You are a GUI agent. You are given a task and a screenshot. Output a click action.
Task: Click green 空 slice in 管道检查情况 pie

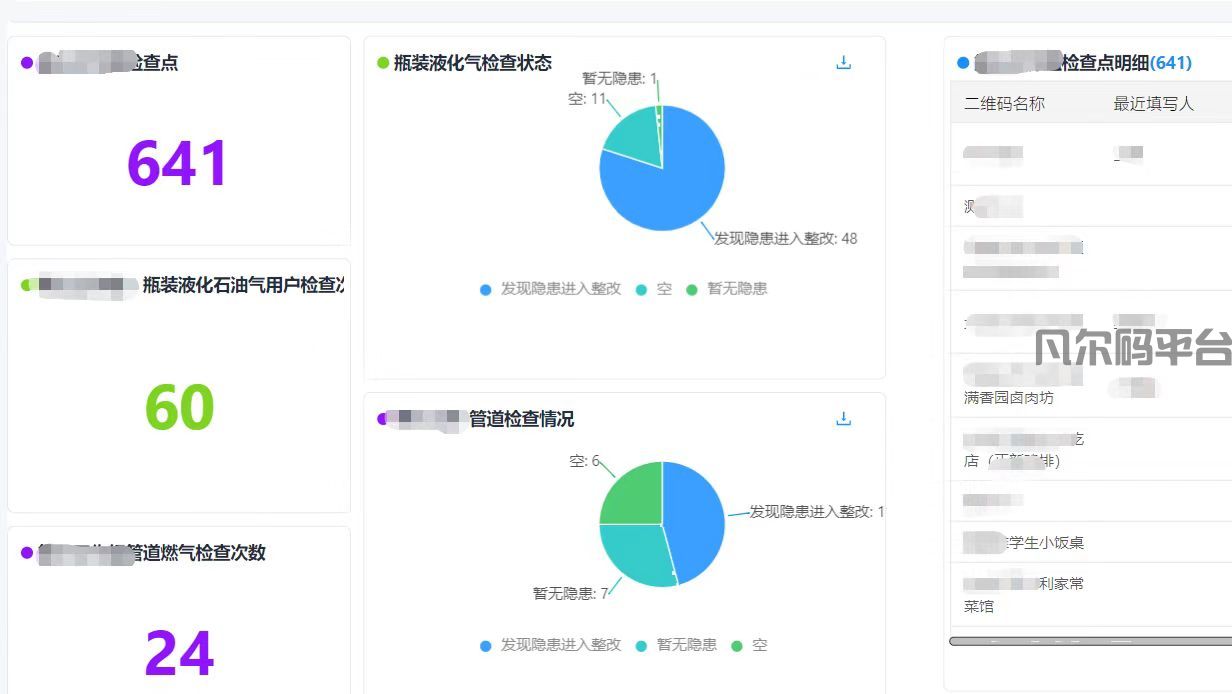[637, 497]
